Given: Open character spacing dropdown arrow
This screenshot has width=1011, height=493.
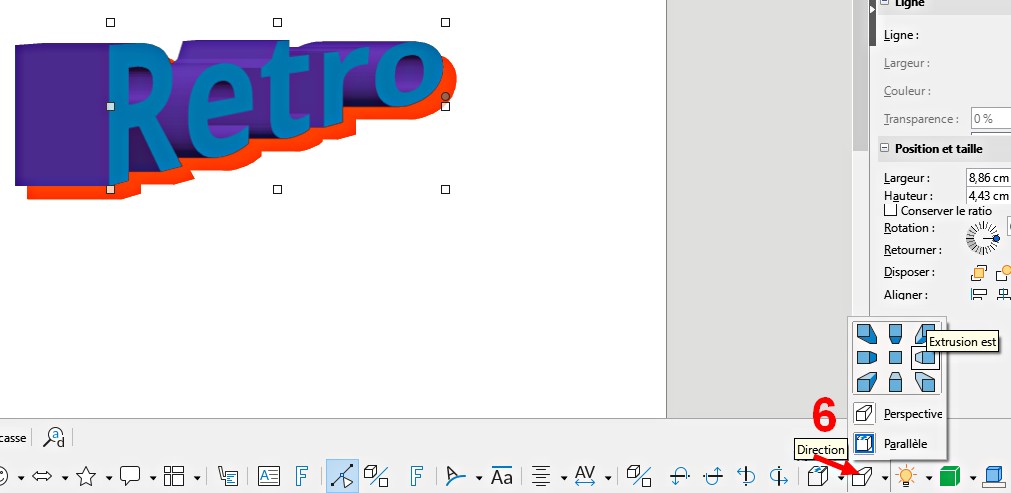Looking at the screenshot, I should tap(608, 478).
